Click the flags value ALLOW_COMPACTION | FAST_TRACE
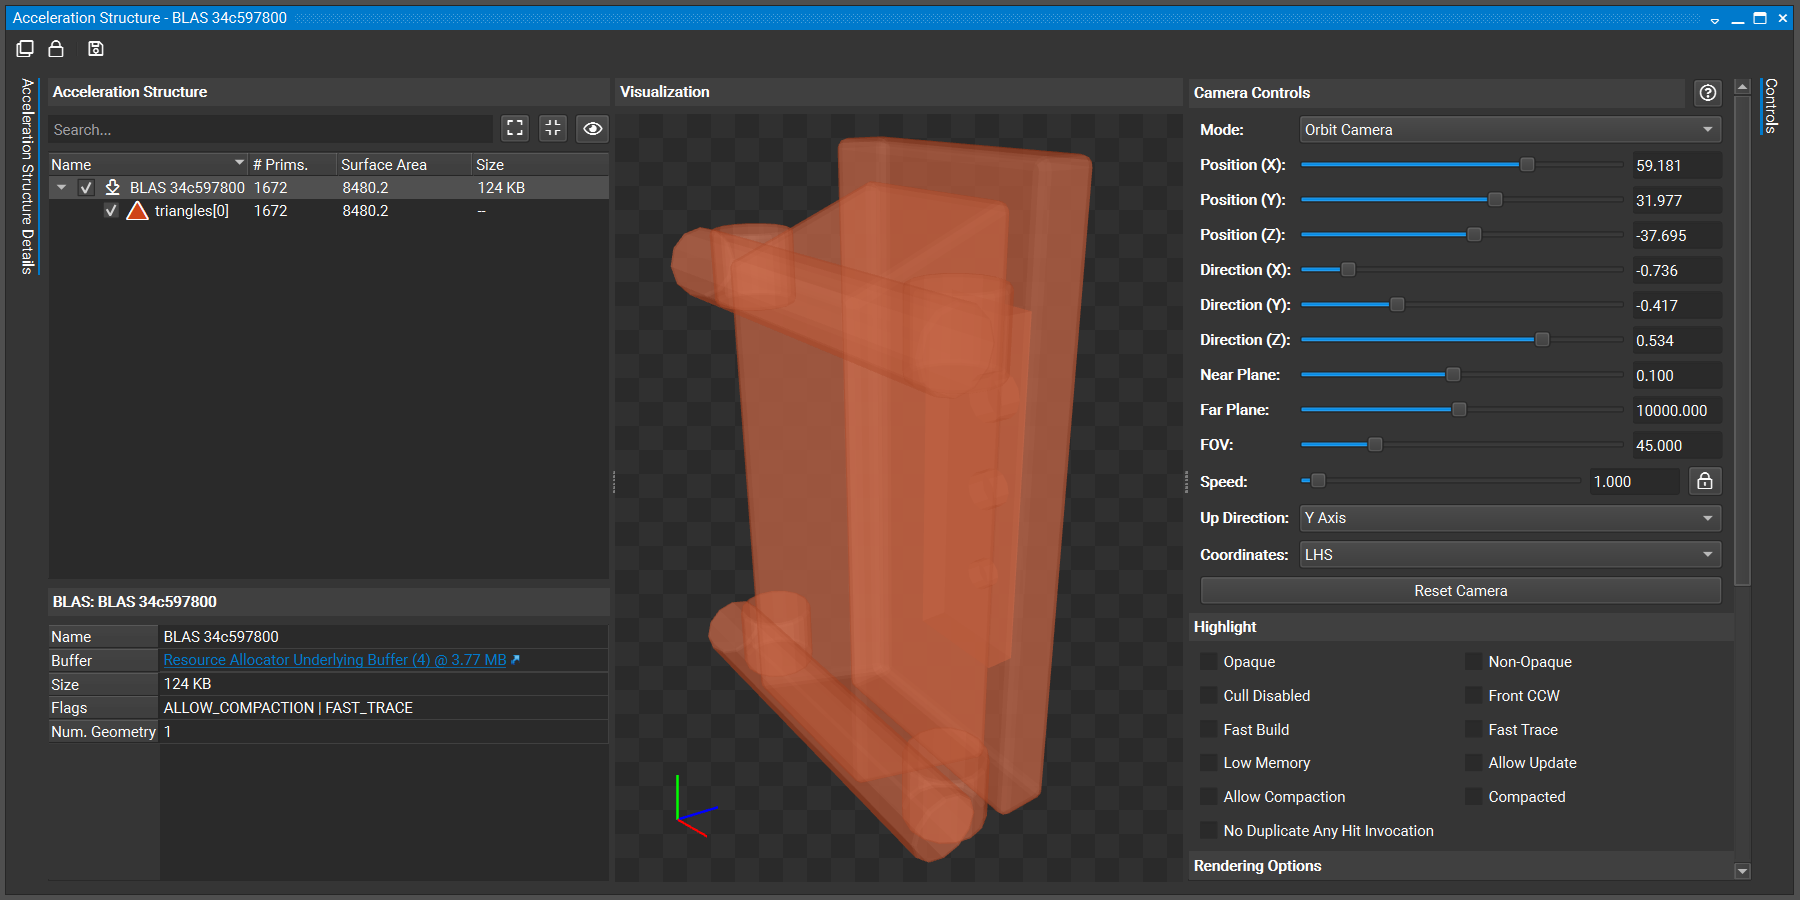The width and height of the screenshot is (1800, 900). pyautogui.click(x=288, y=707)
